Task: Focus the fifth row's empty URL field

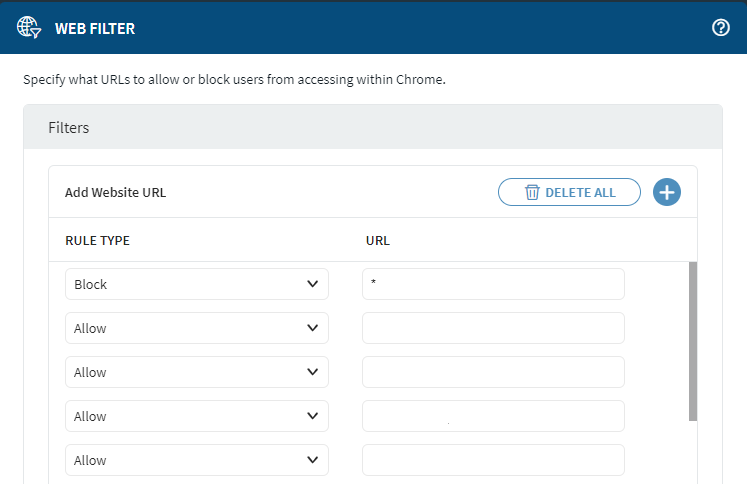Action: click(x=493, y=460)
